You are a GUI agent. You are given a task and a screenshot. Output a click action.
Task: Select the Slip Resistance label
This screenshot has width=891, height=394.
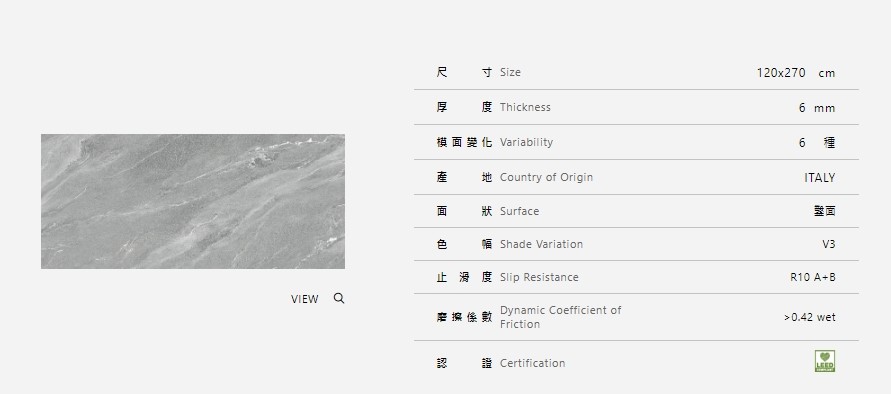[x=539, y=277]
